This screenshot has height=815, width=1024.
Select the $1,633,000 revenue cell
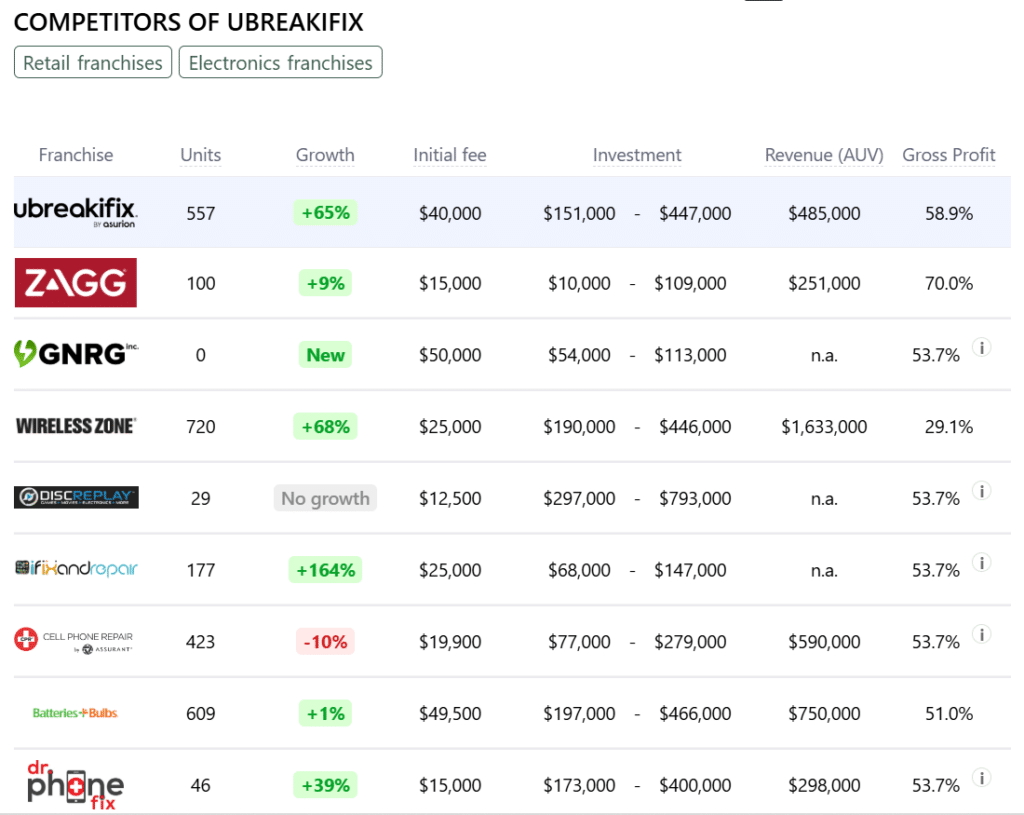(x=824, y=426)
